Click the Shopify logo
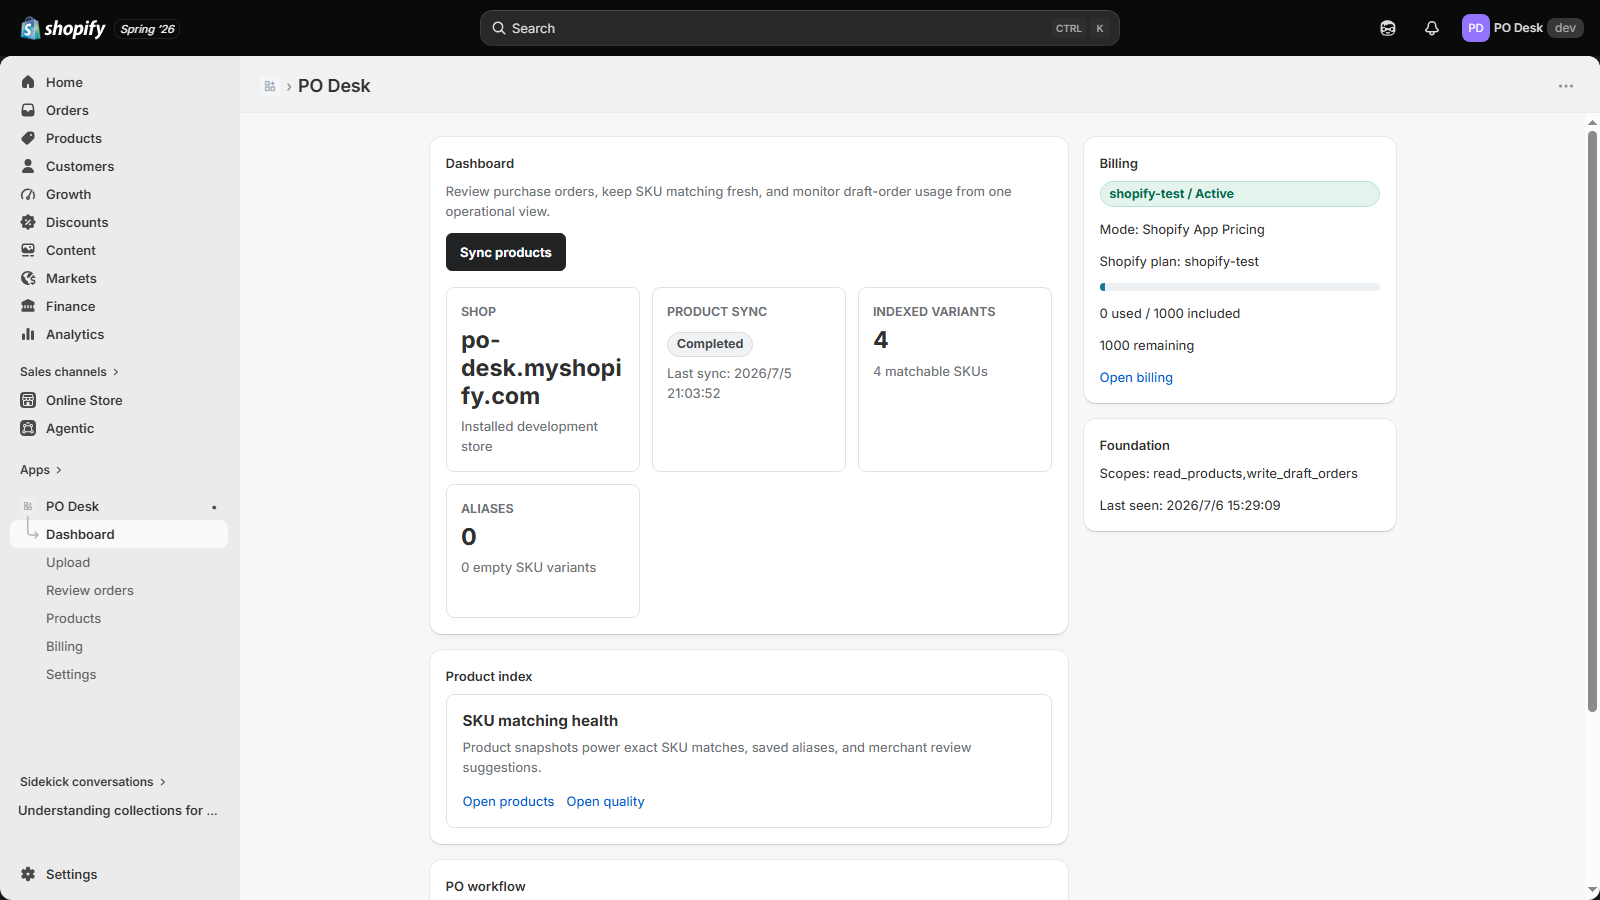Image resolution: width=1600 pixels, height=900 pixels. pos(63,28)
